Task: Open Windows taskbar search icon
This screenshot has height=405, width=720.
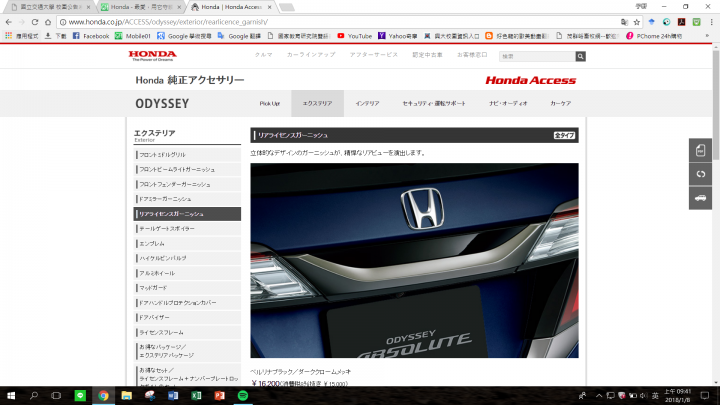Action: 34,395
